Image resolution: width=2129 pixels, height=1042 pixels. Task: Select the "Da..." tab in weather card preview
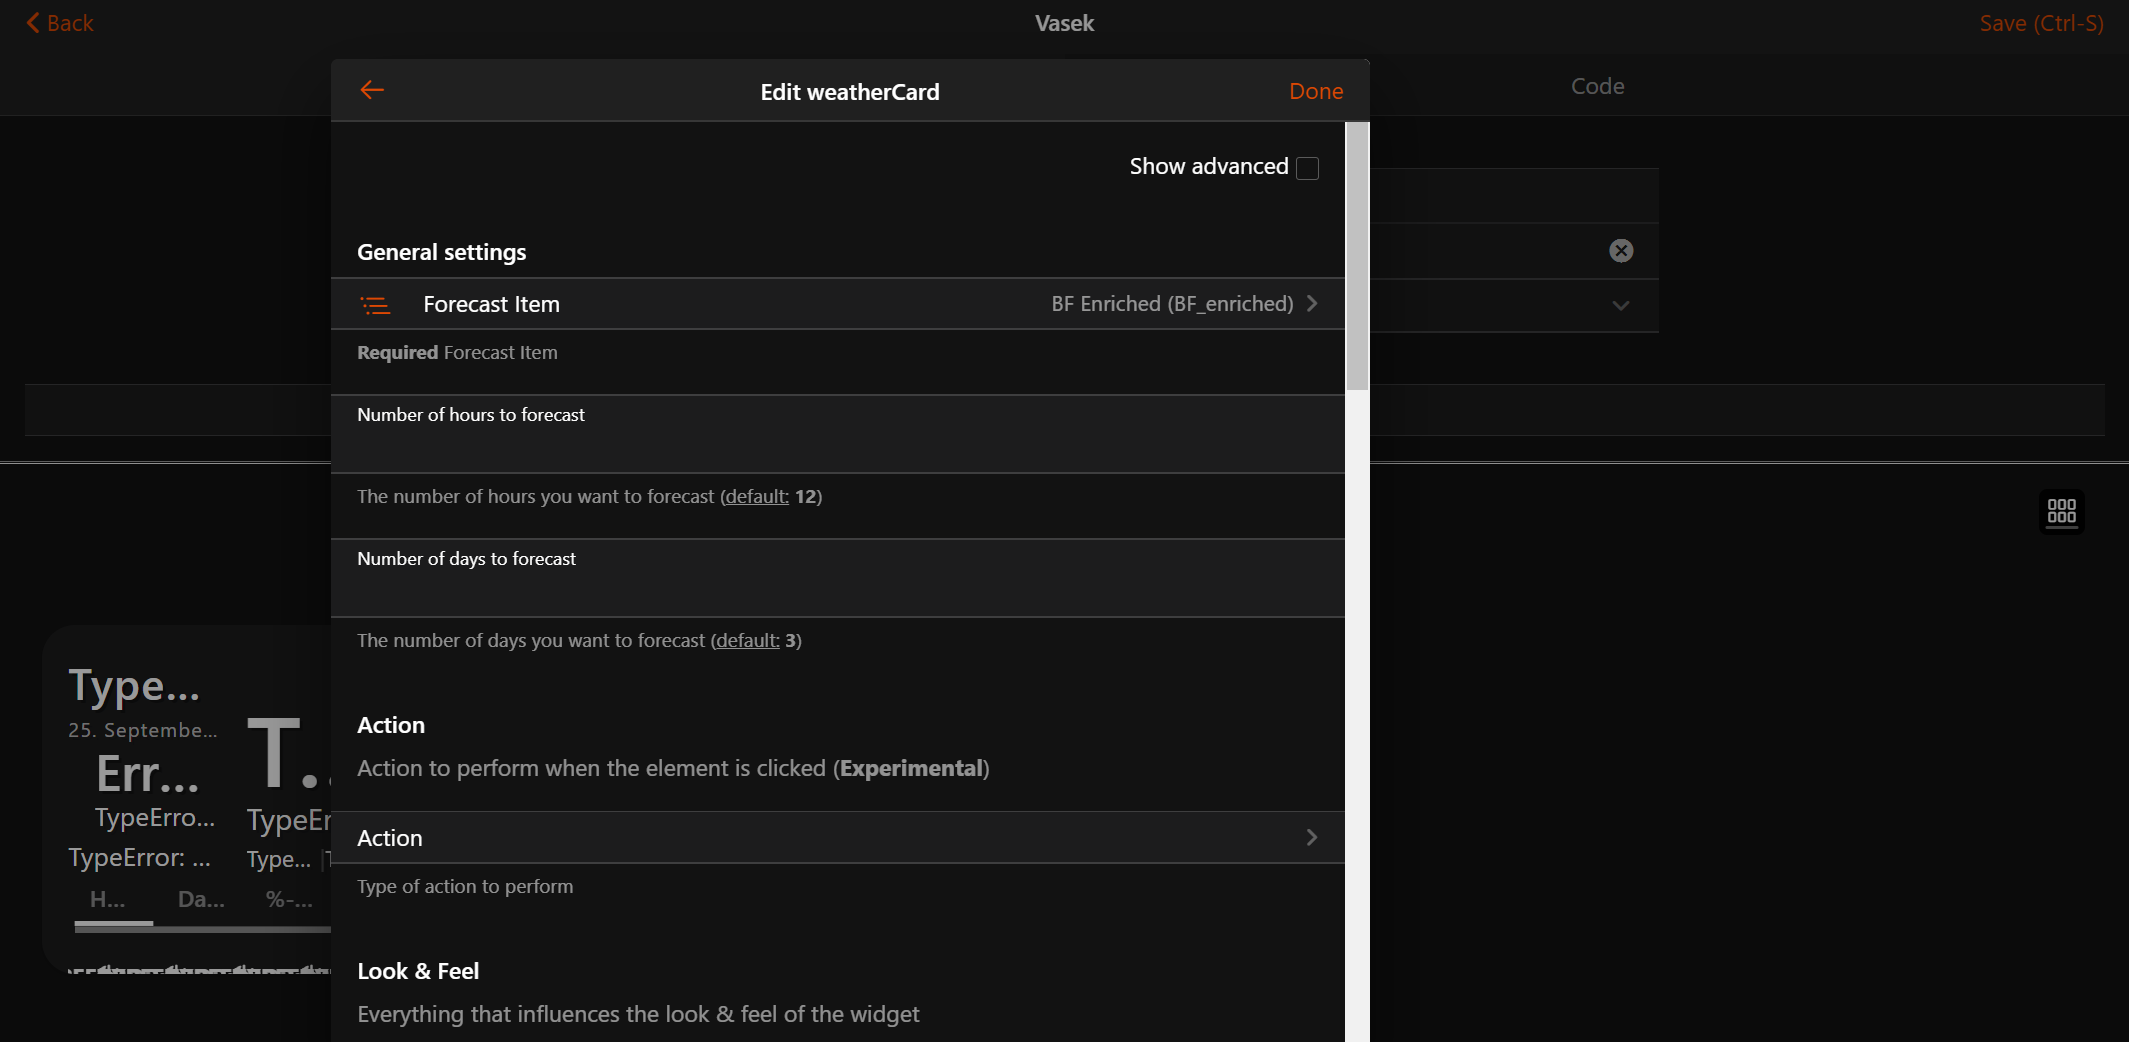pos(201,900)
